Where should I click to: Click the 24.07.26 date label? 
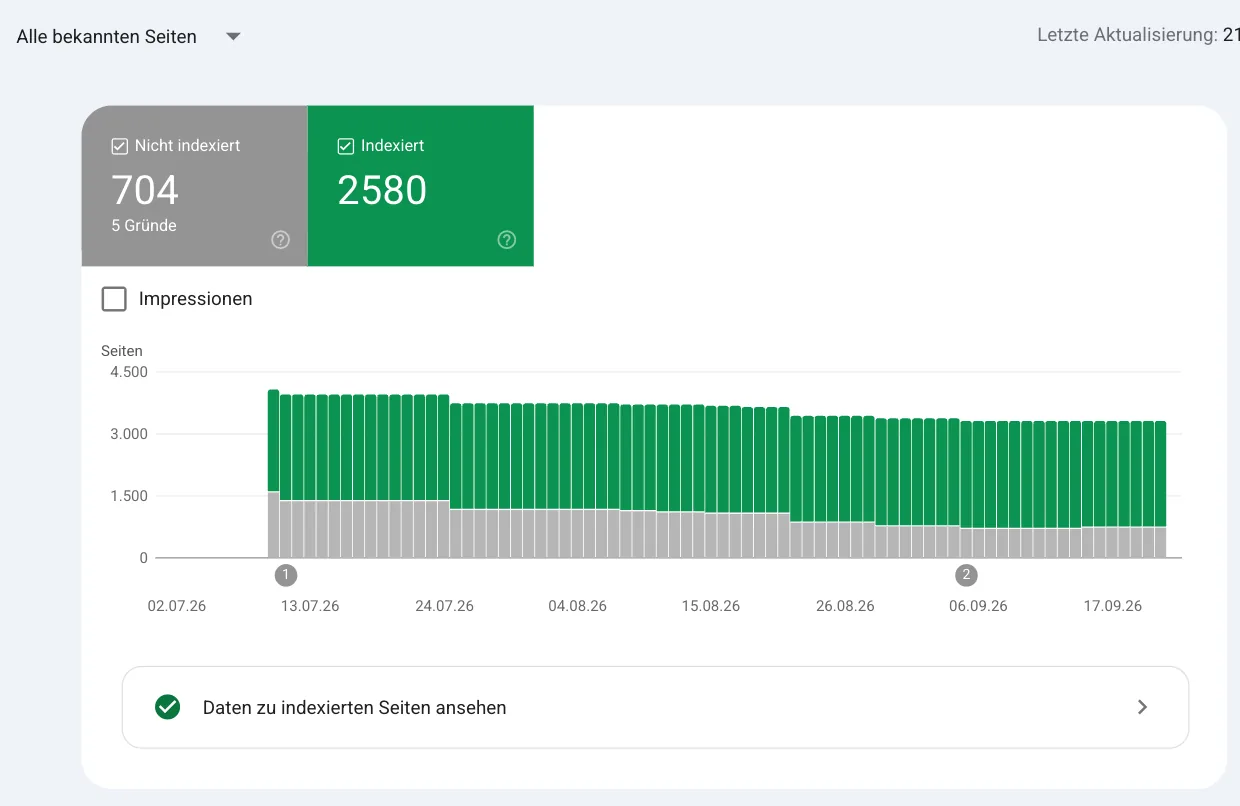point(444,606)
